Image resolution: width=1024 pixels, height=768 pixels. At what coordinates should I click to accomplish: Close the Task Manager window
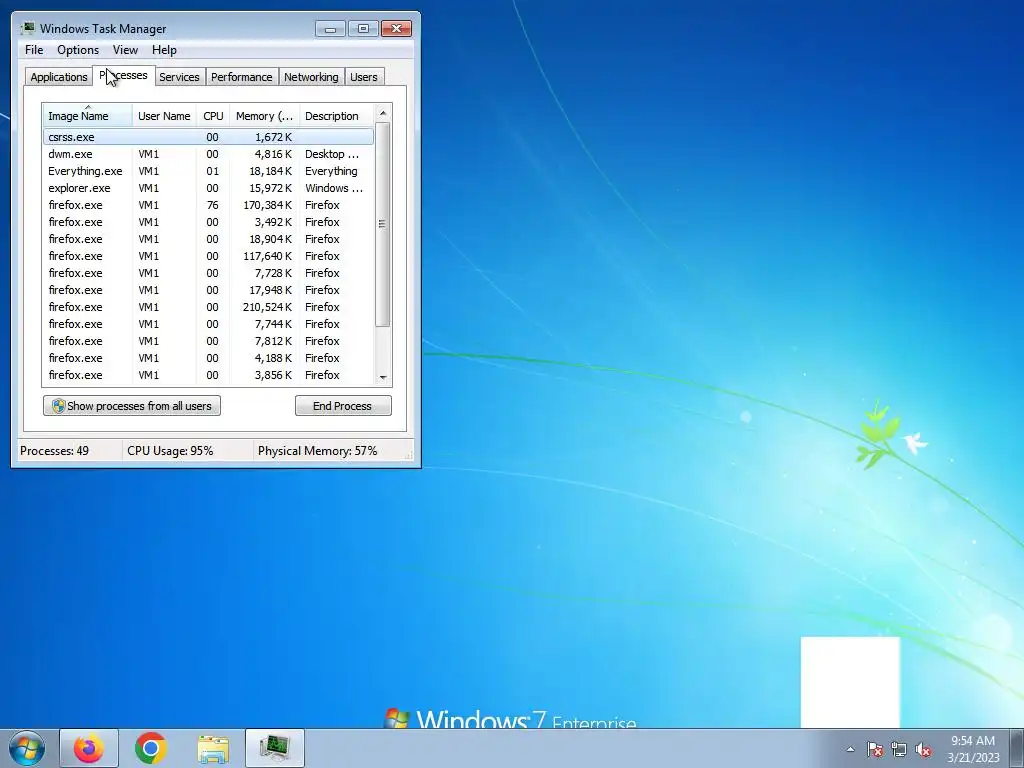[x=396, y=29]
